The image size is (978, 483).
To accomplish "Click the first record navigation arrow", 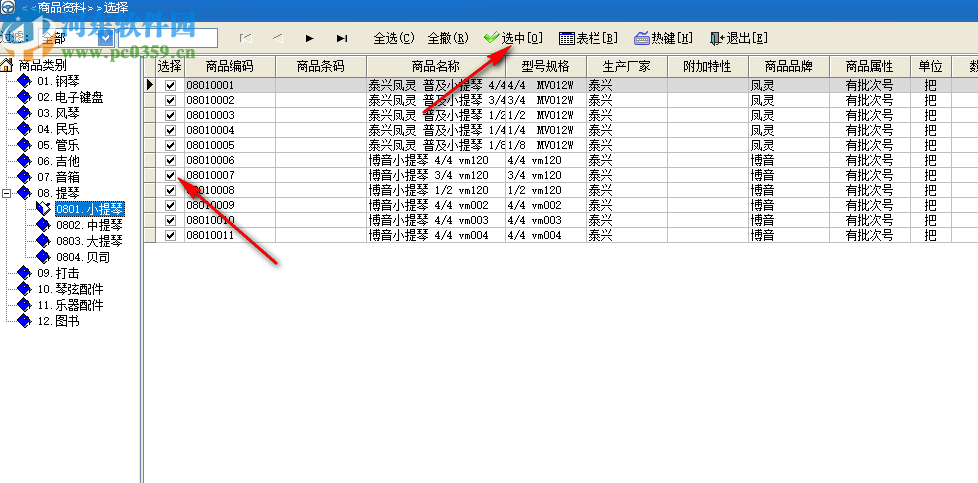I will pos(246,39).
